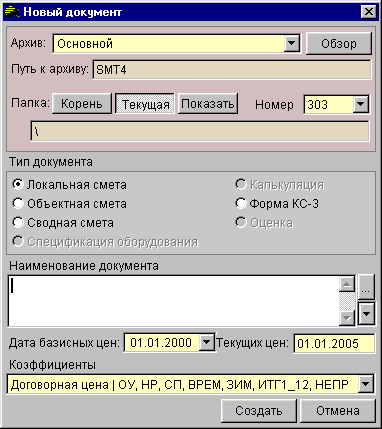382x429 pixels.
Task: Click the Отмена button
Action: click(338, 411)
